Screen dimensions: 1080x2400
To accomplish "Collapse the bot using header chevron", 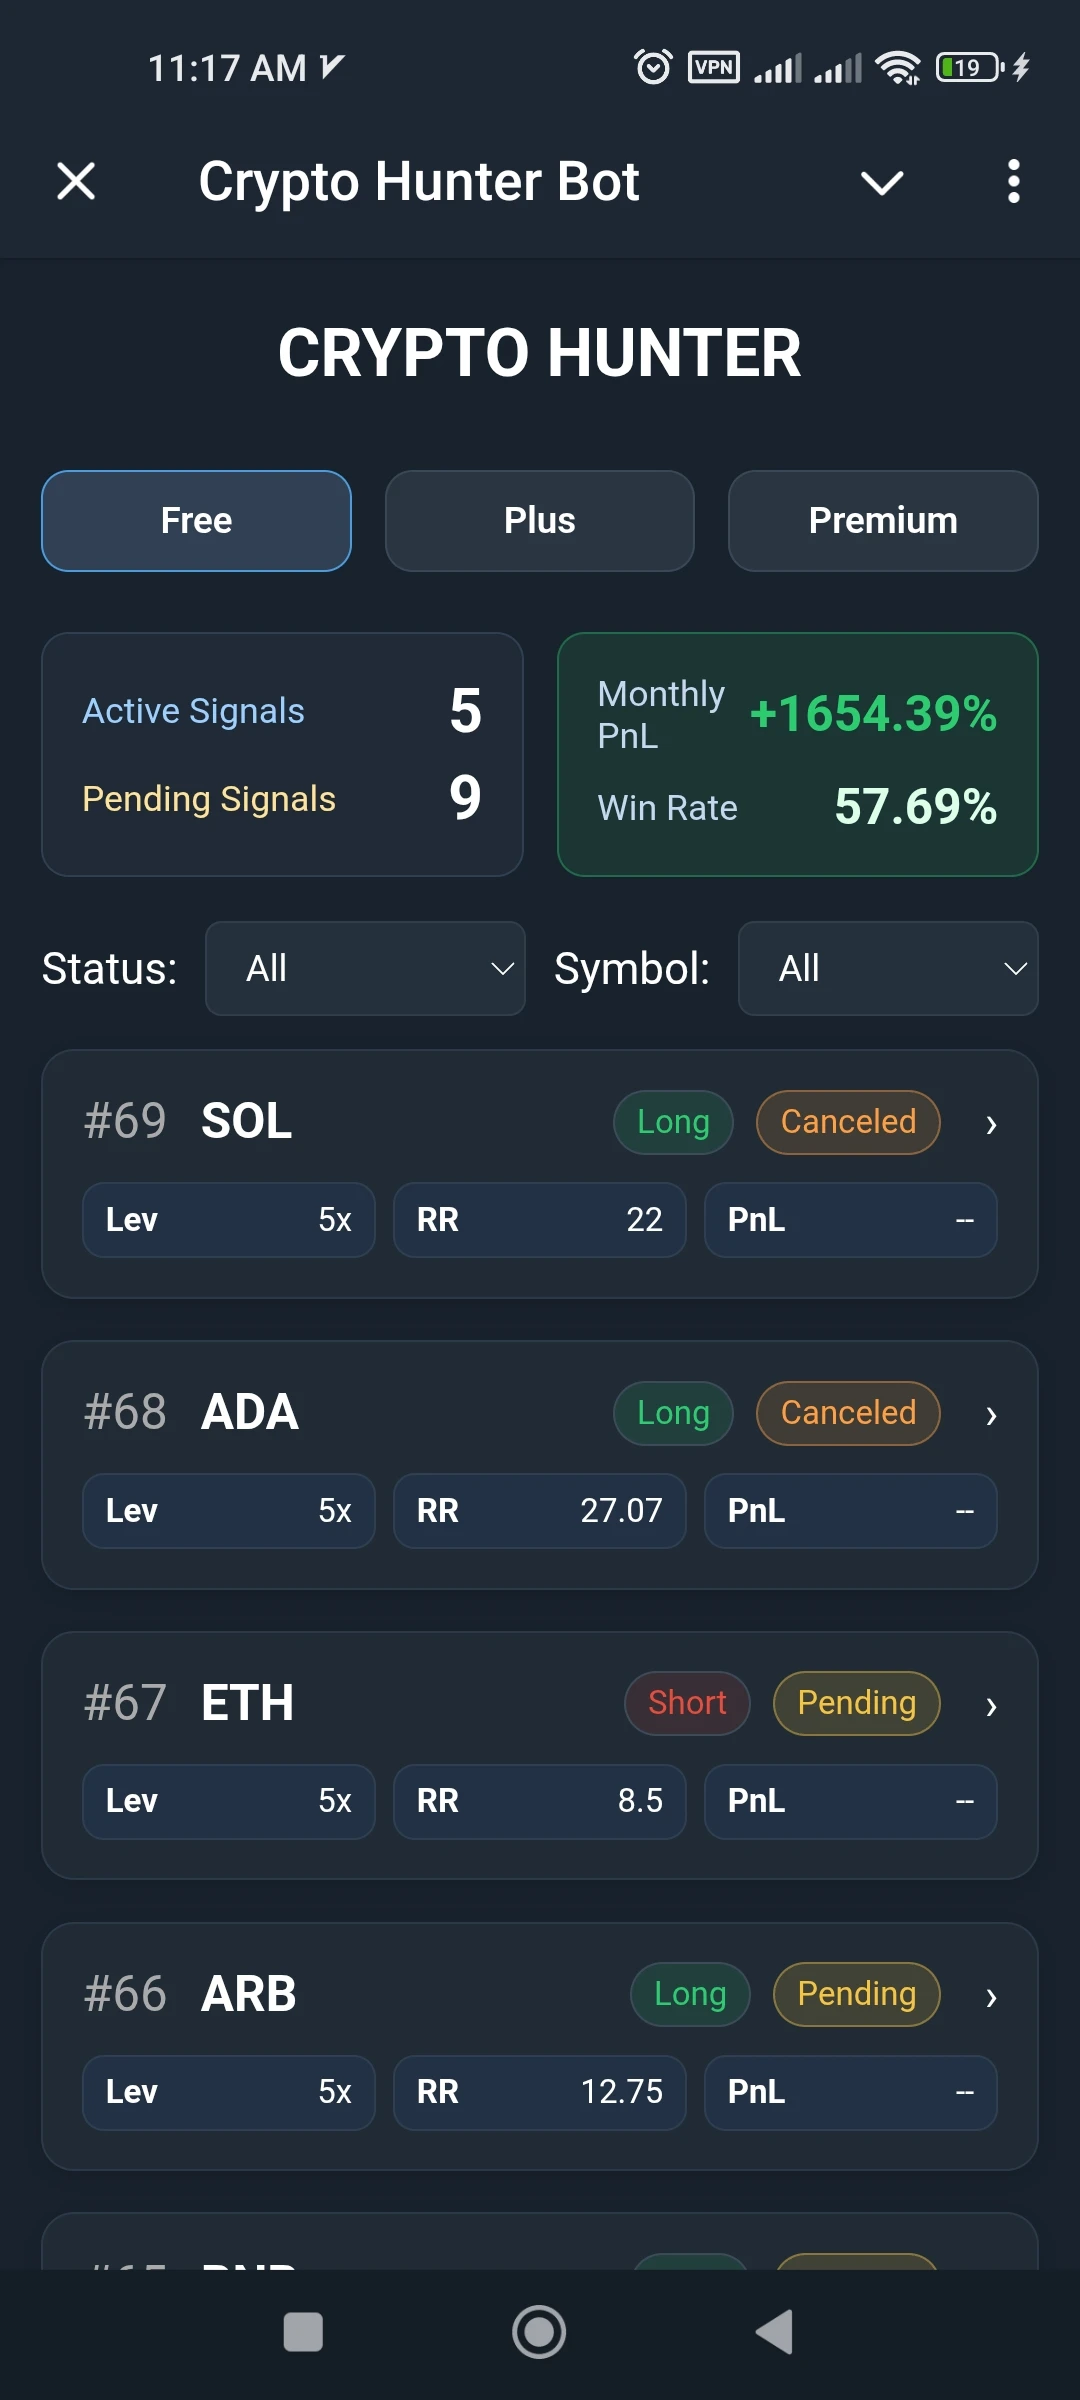I will pos(882,182).
